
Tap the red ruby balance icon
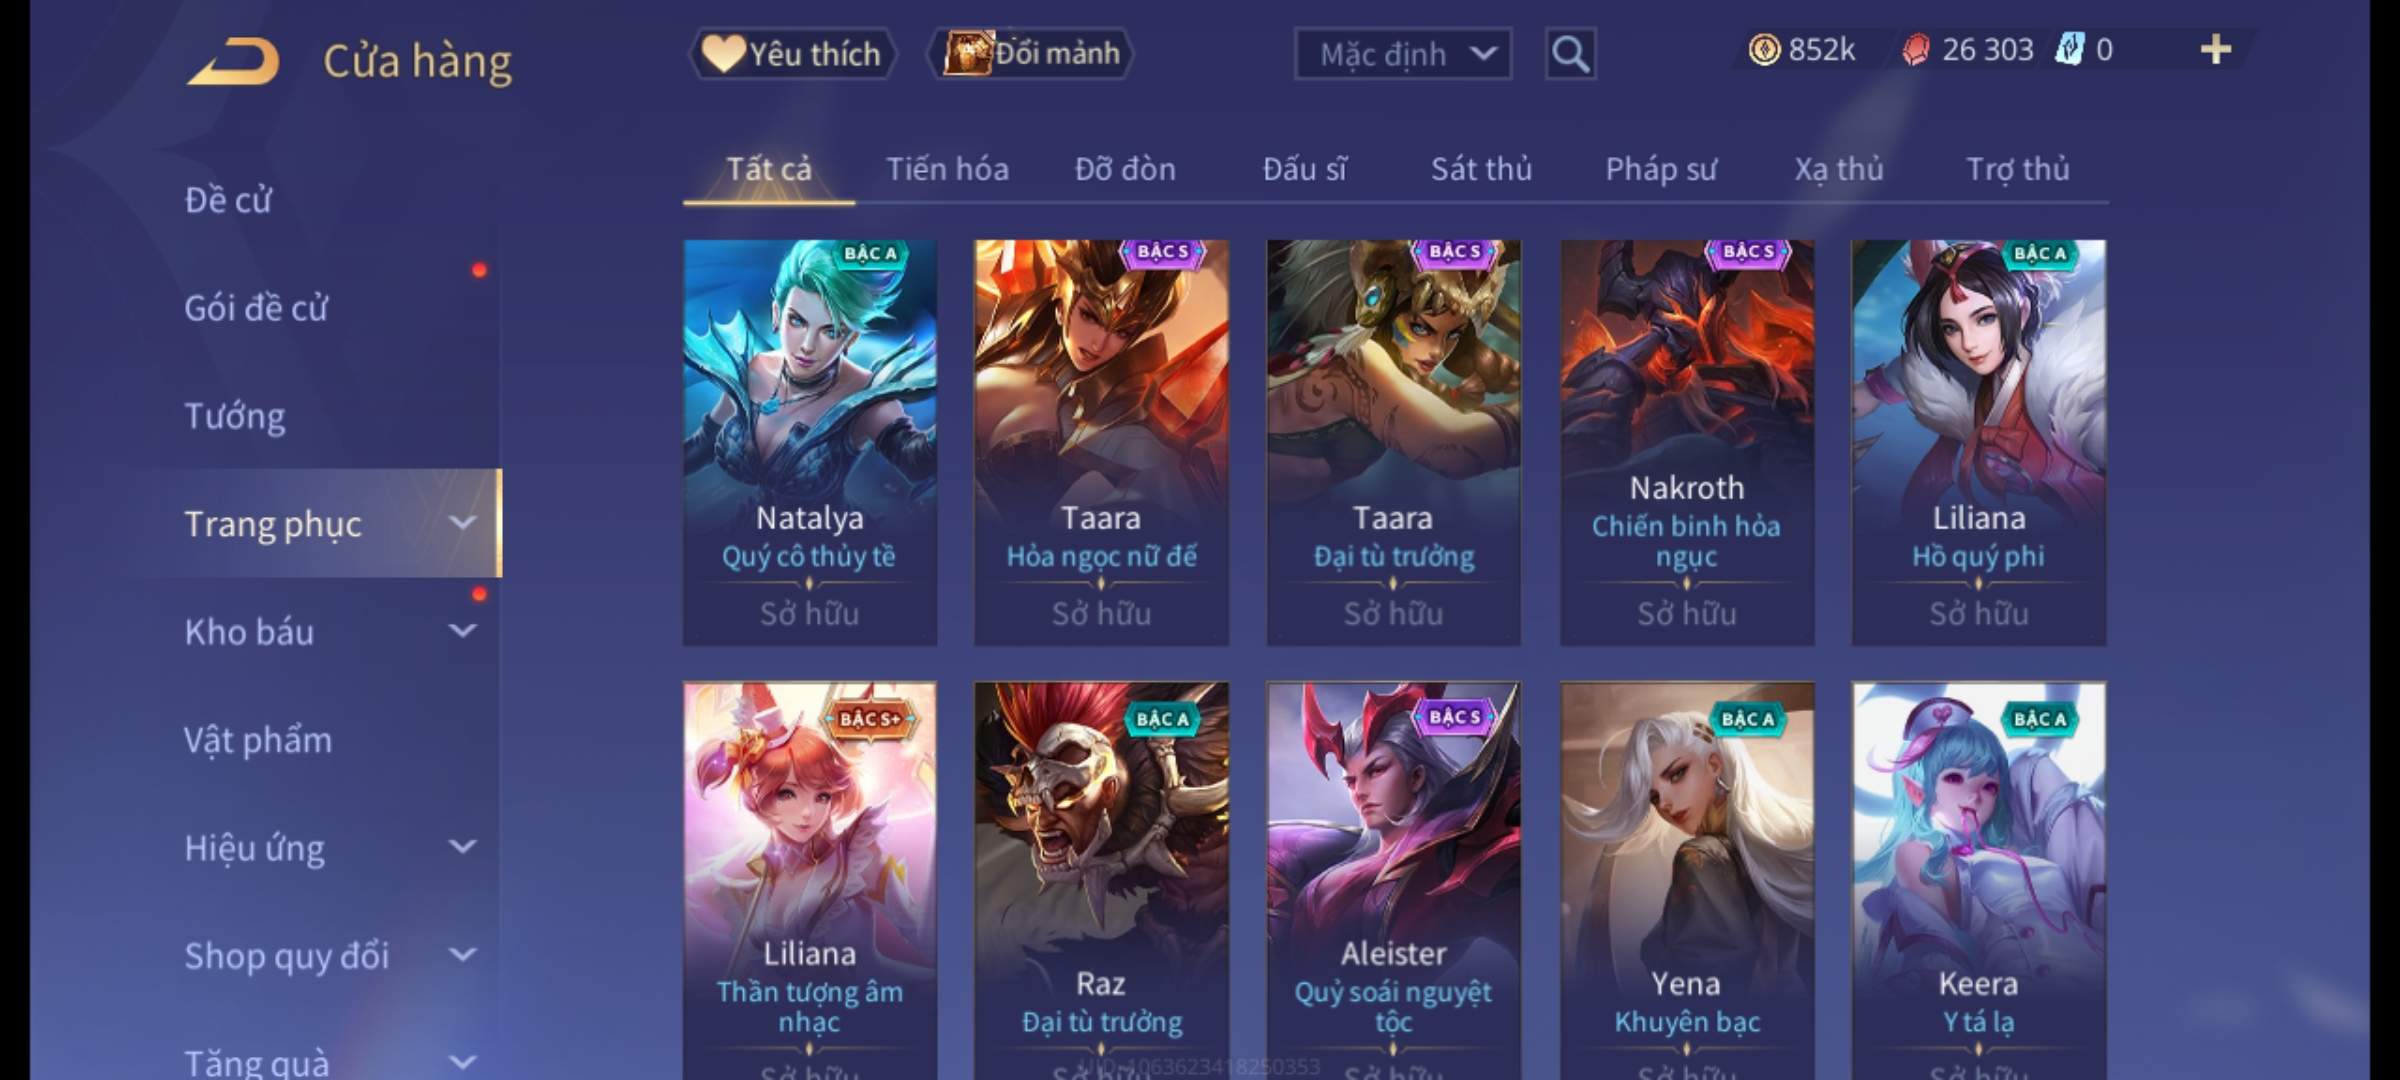tap(1916, 50)
